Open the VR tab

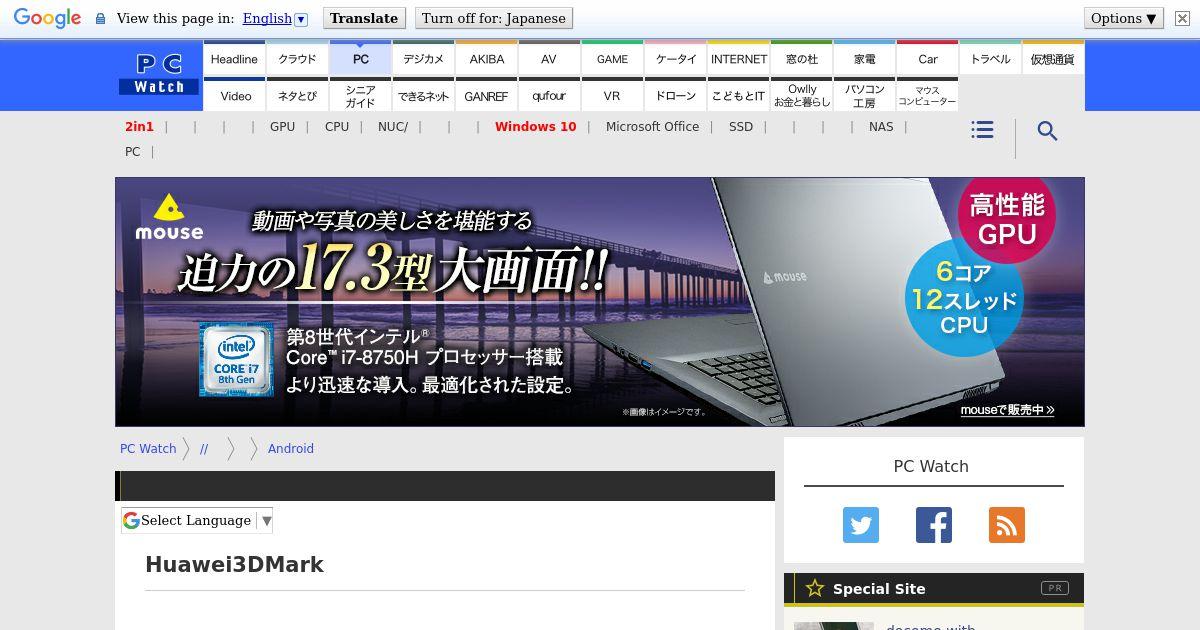pyautogui.click(x=612, y=95)
